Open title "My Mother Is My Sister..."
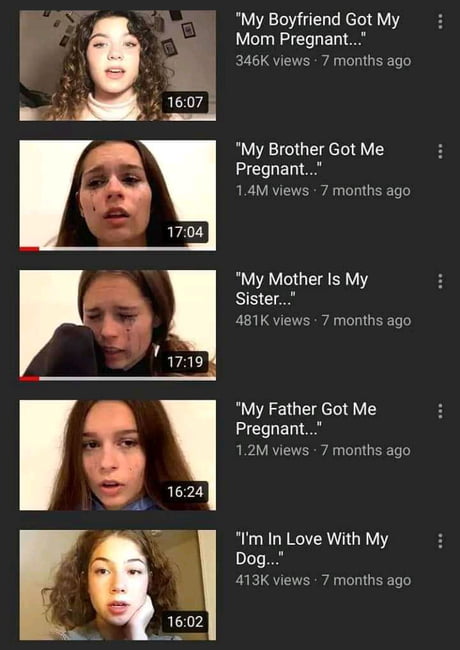Image resolution: width=460 pixels, height=650 pixels. coord(302,289)
